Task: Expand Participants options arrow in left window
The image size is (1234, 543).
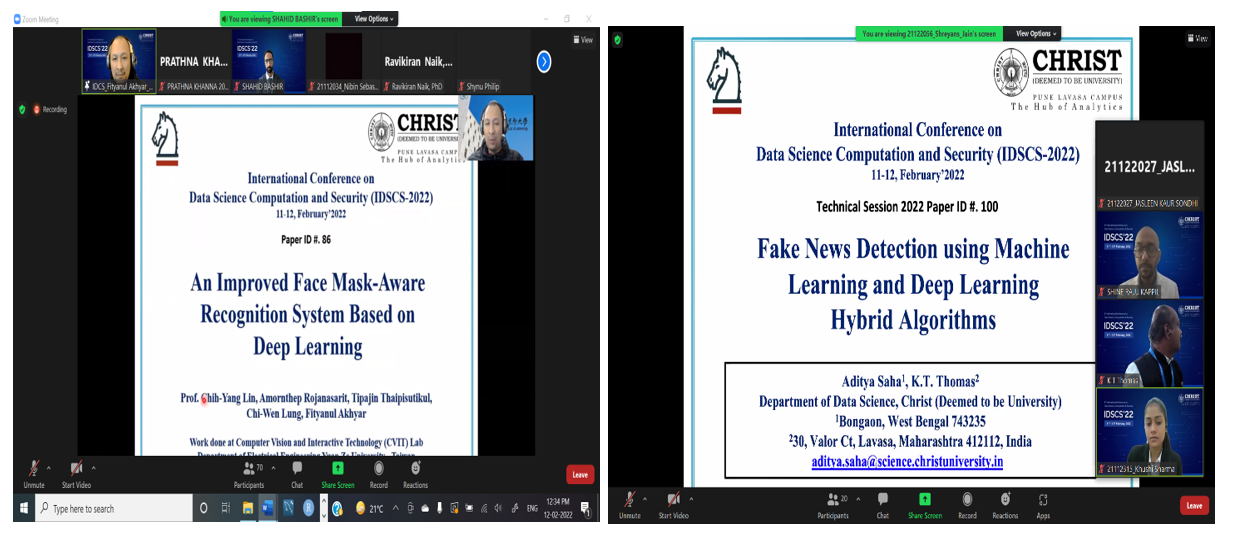Action: coord(273,468)
